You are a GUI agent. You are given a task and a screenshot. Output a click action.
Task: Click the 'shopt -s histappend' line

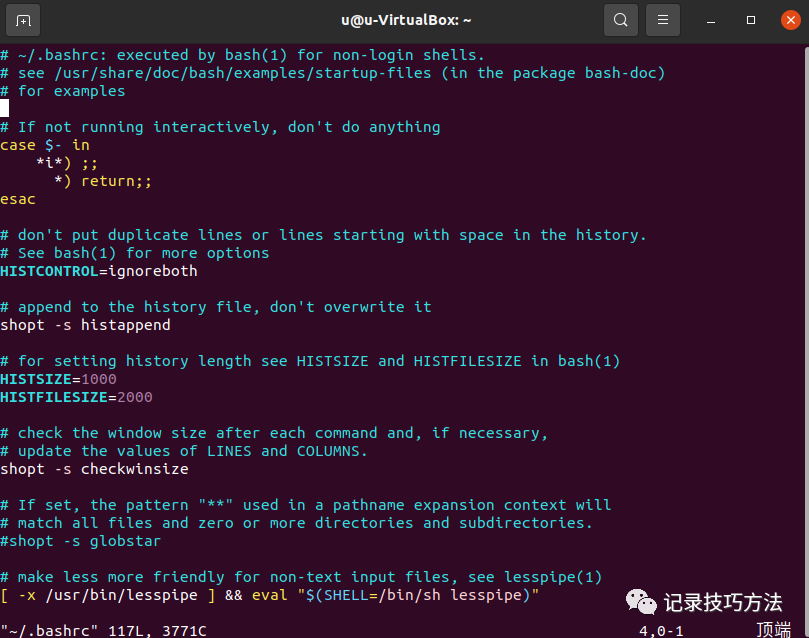click(85, 325)
